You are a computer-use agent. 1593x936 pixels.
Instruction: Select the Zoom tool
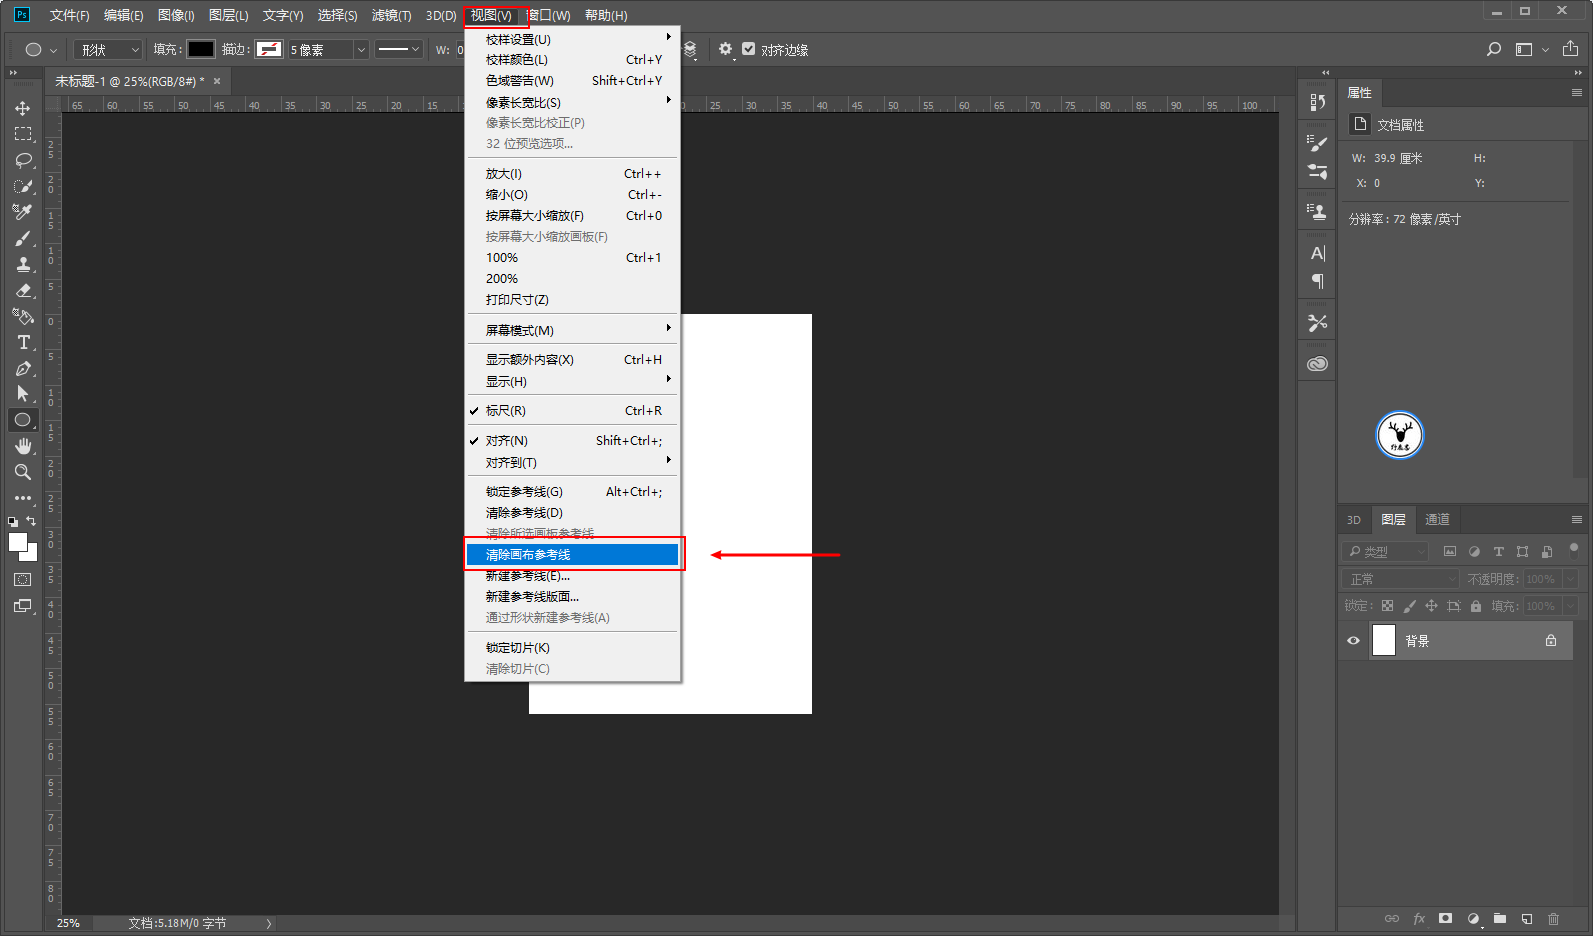pos(23,472)
